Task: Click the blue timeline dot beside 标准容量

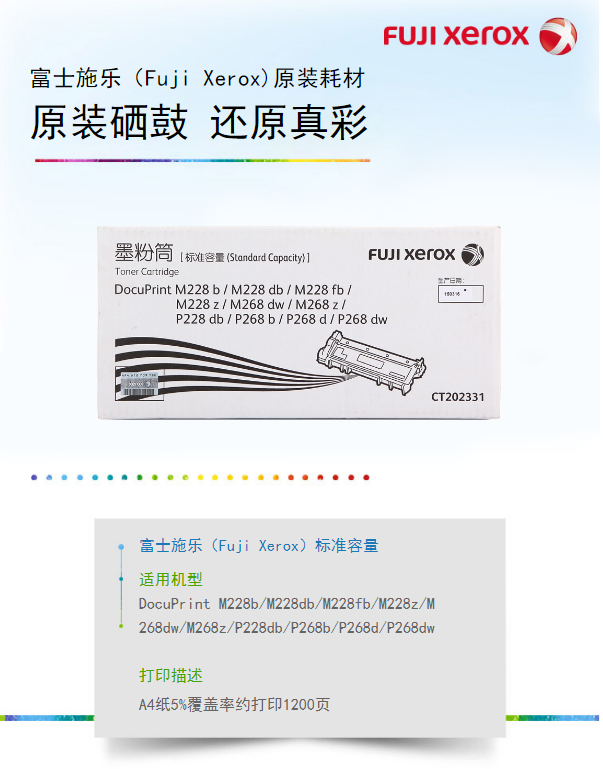Action: (x=121, y=546)
